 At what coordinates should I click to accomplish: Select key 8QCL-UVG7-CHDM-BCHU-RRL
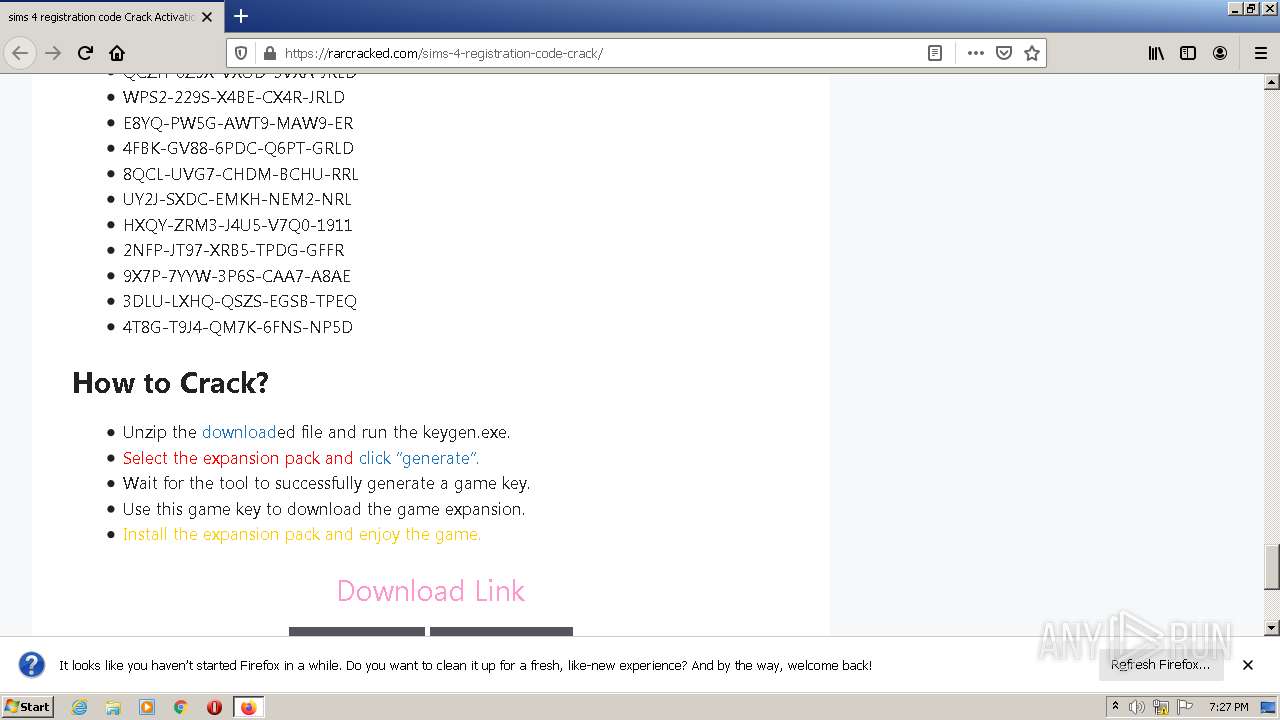tap(241, 174)
